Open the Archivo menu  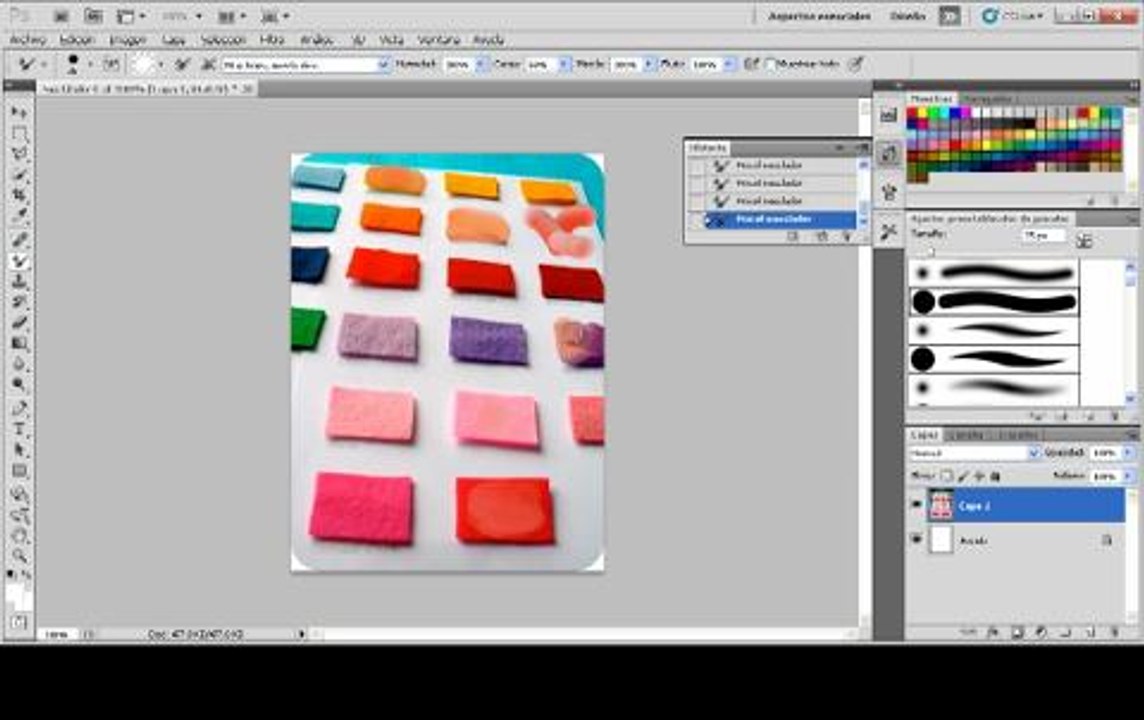click(x=28, y=39)
